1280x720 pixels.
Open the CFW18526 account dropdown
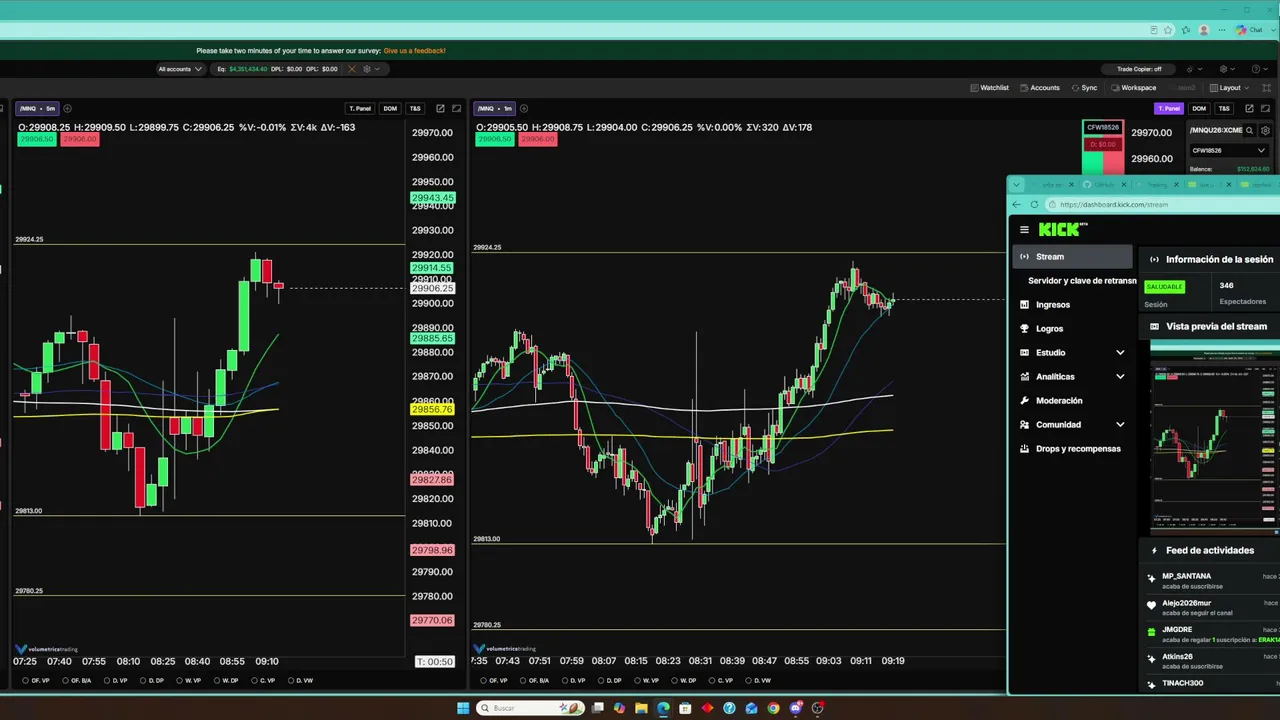(x=1229, y=150)
